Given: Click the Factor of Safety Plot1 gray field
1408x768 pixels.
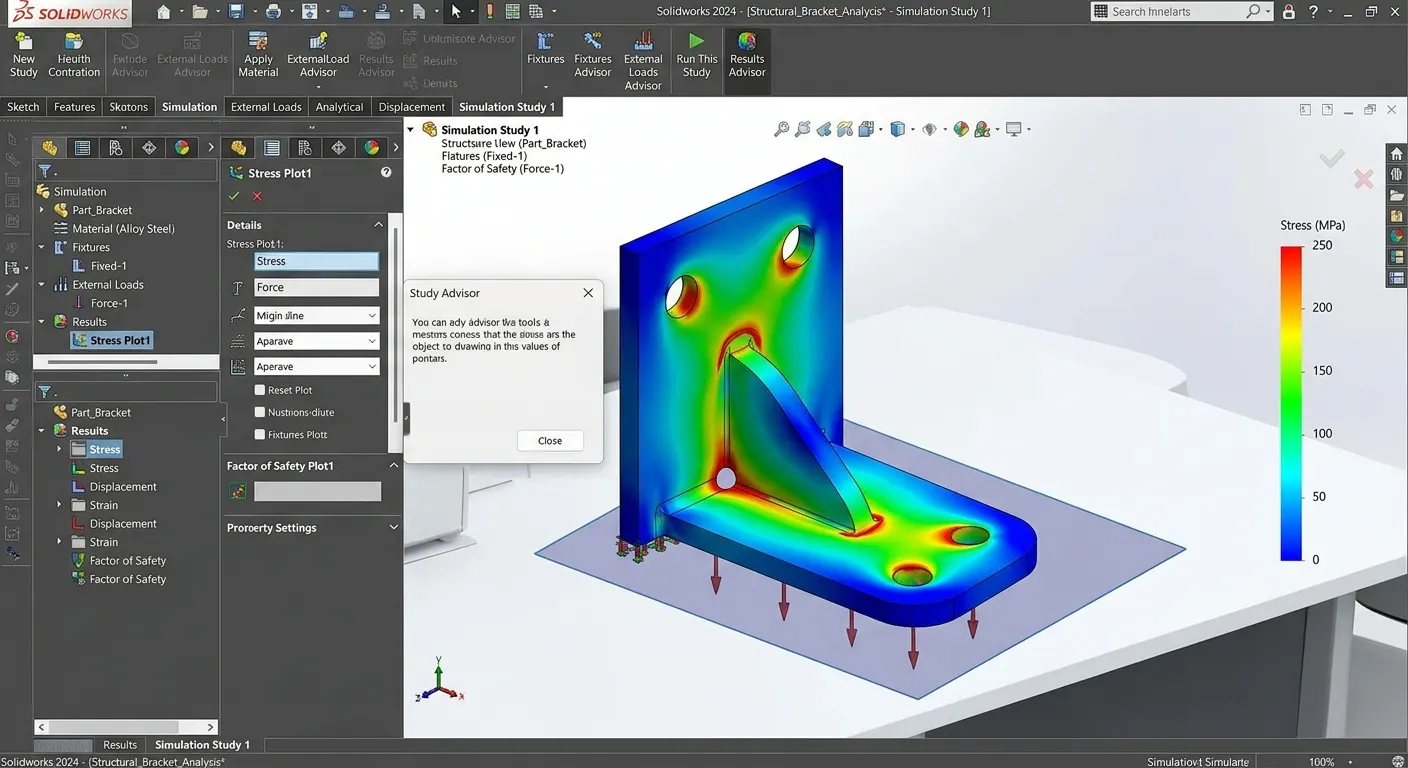Looking at the screenshot, I should (317, 491).
